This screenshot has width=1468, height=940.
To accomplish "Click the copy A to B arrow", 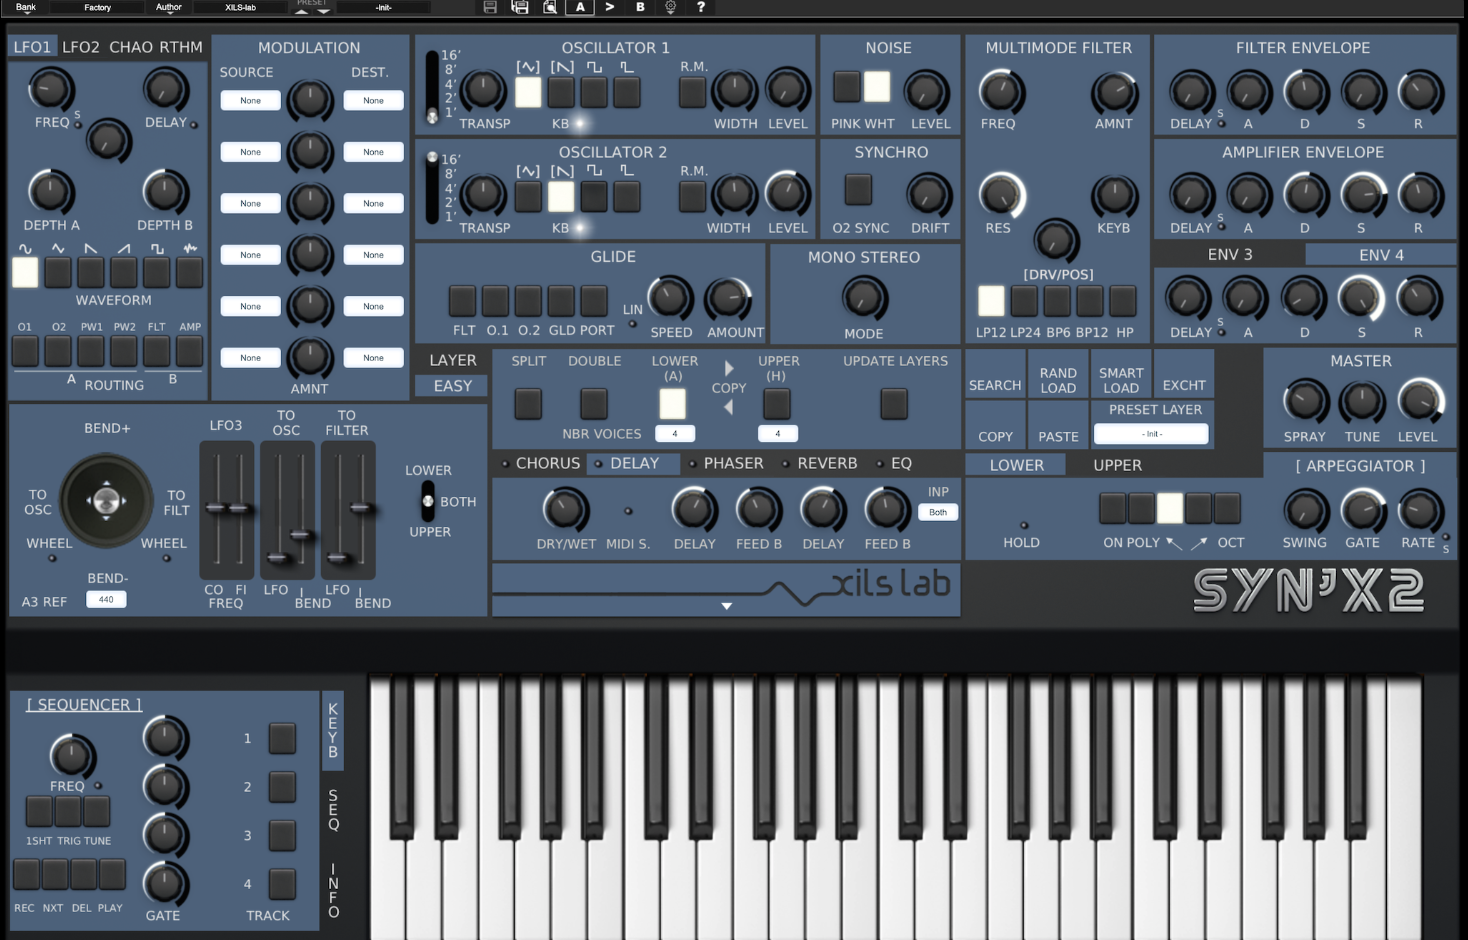I will 610,7.
